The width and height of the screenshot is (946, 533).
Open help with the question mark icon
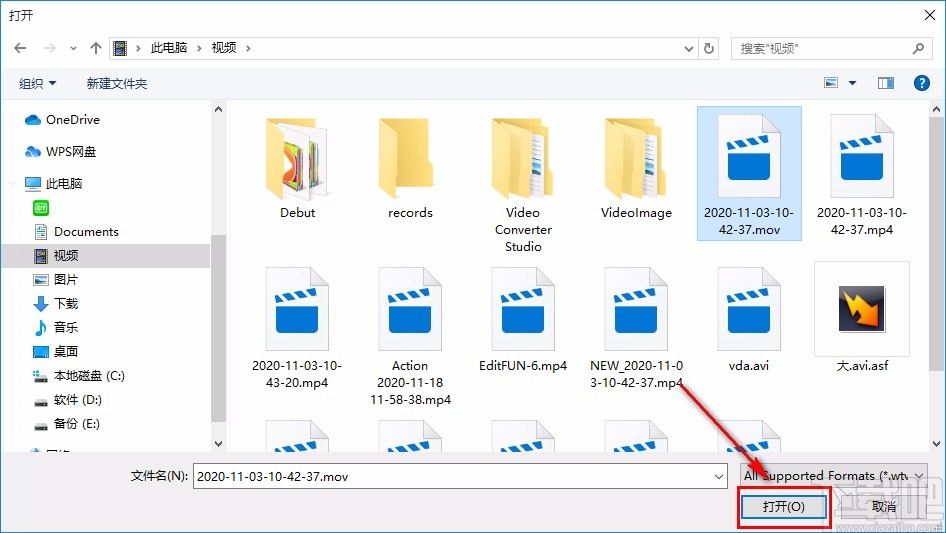(x=922, y=83)
